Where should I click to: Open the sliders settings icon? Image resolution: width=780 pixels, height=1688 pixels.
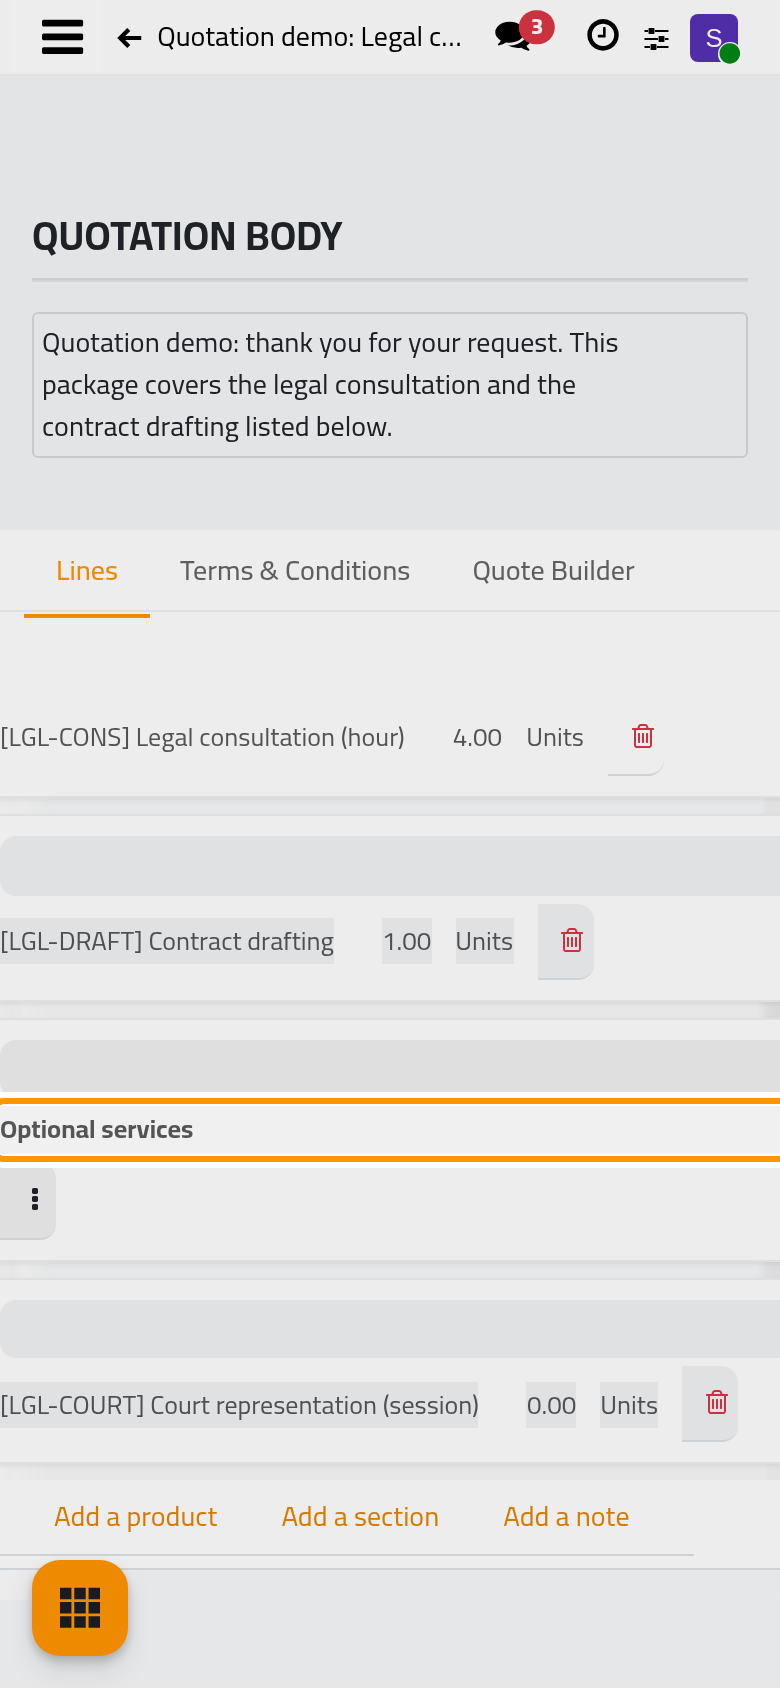pos(656,38)
